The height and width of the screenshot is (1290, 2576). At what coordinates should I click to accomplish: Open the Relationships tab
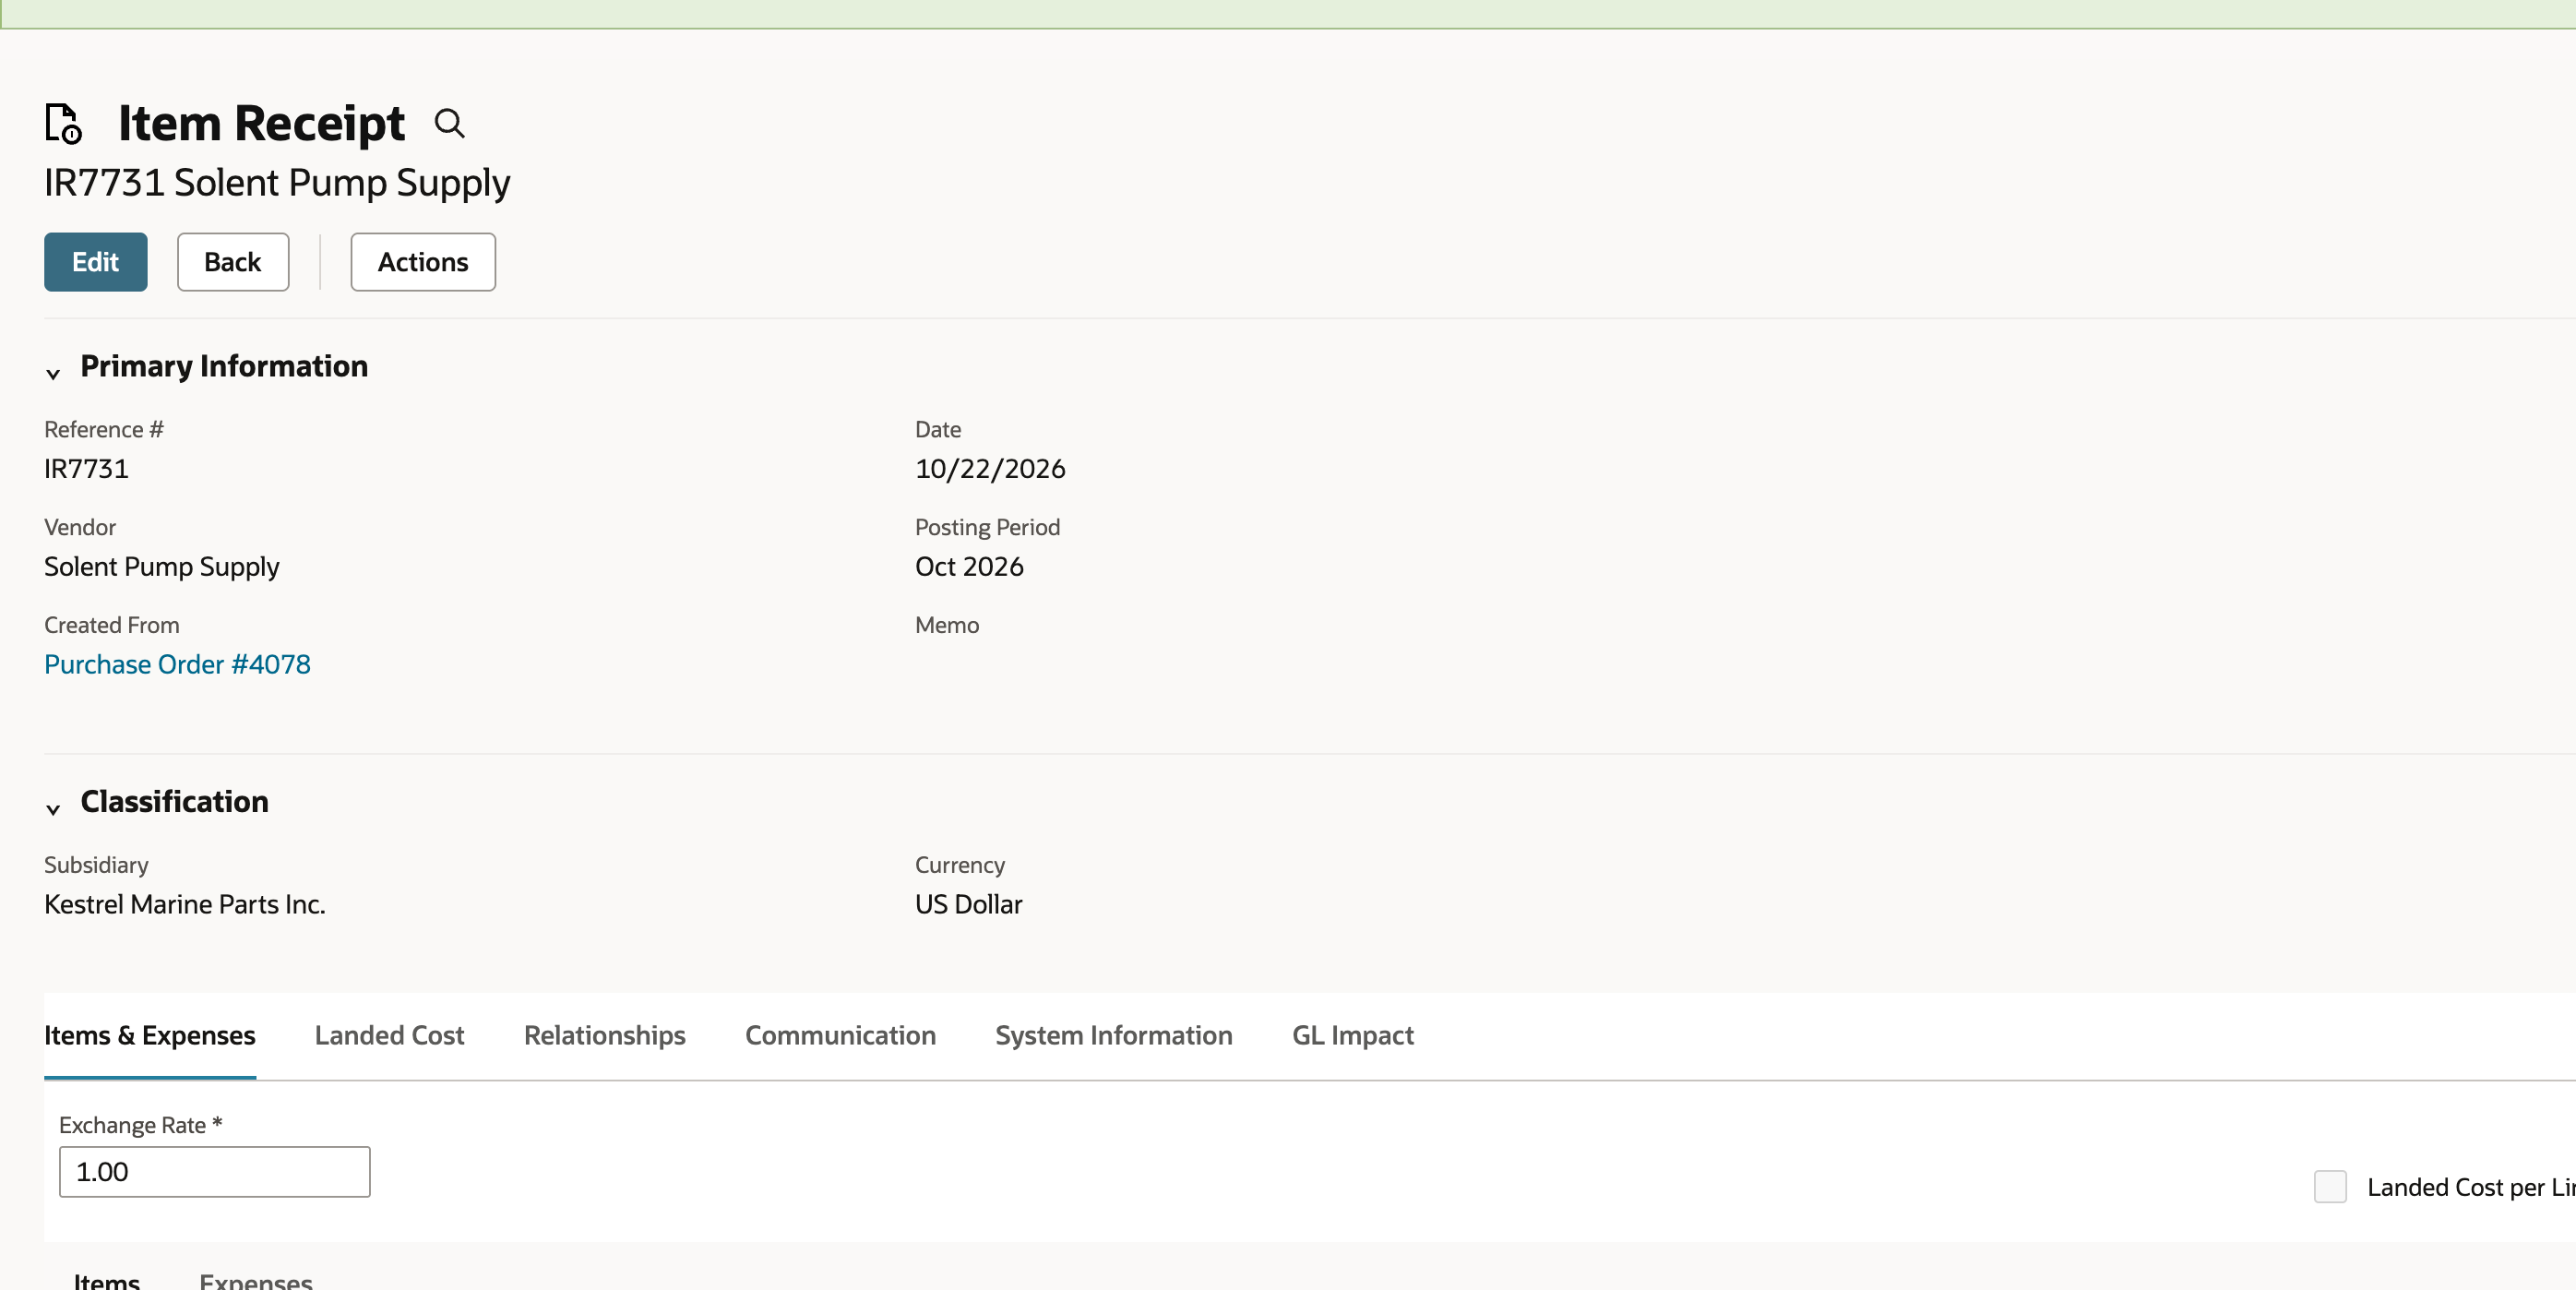coord(605,1035)
